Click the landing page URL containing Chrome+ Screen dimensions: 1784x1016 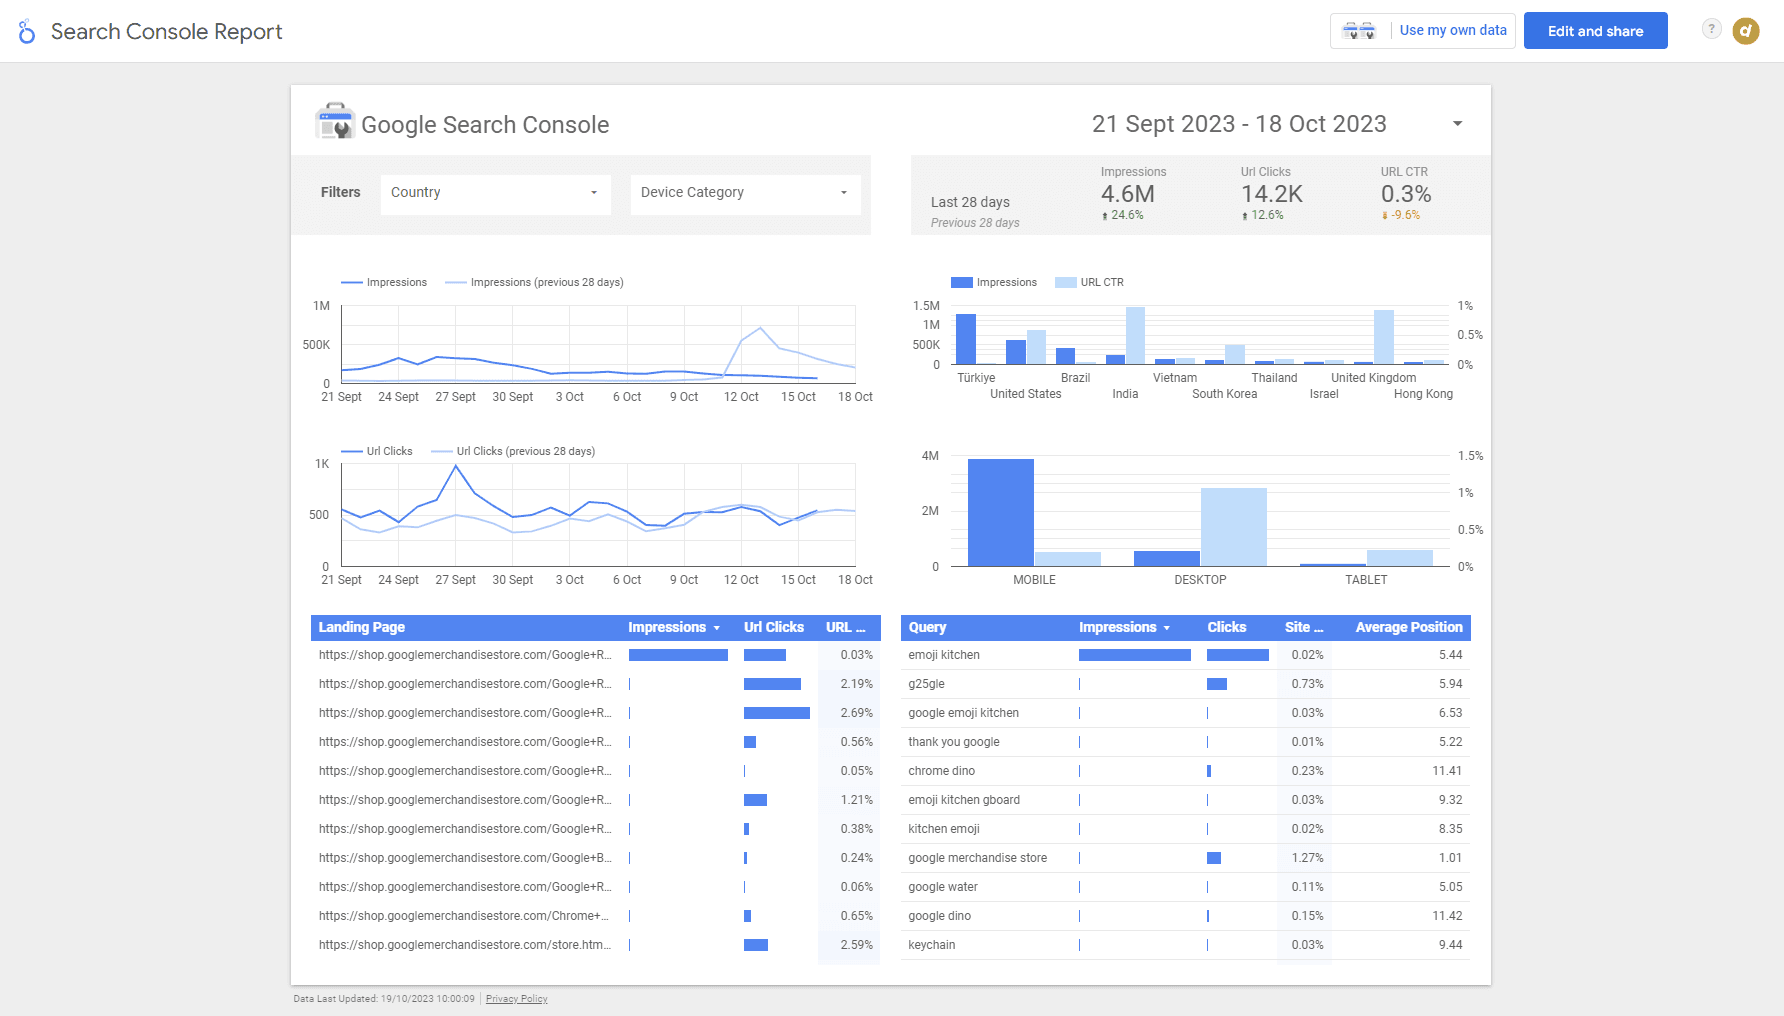[x=464, y=916]
